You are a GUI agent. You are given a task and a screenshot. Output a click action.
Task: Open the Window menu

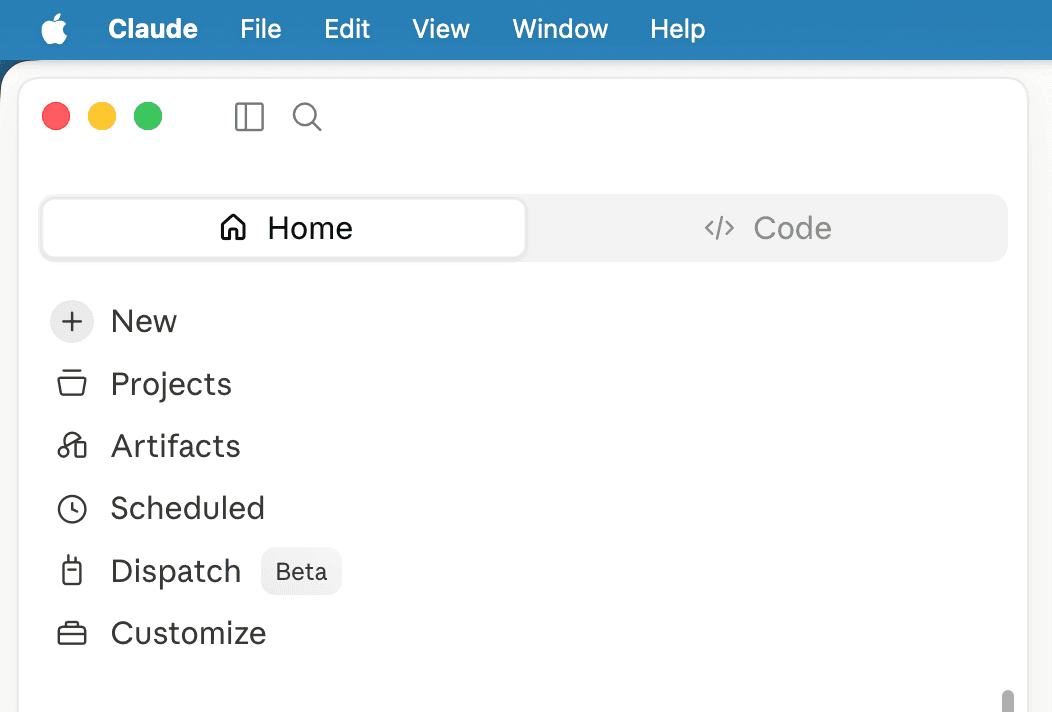tap(560, 29)
